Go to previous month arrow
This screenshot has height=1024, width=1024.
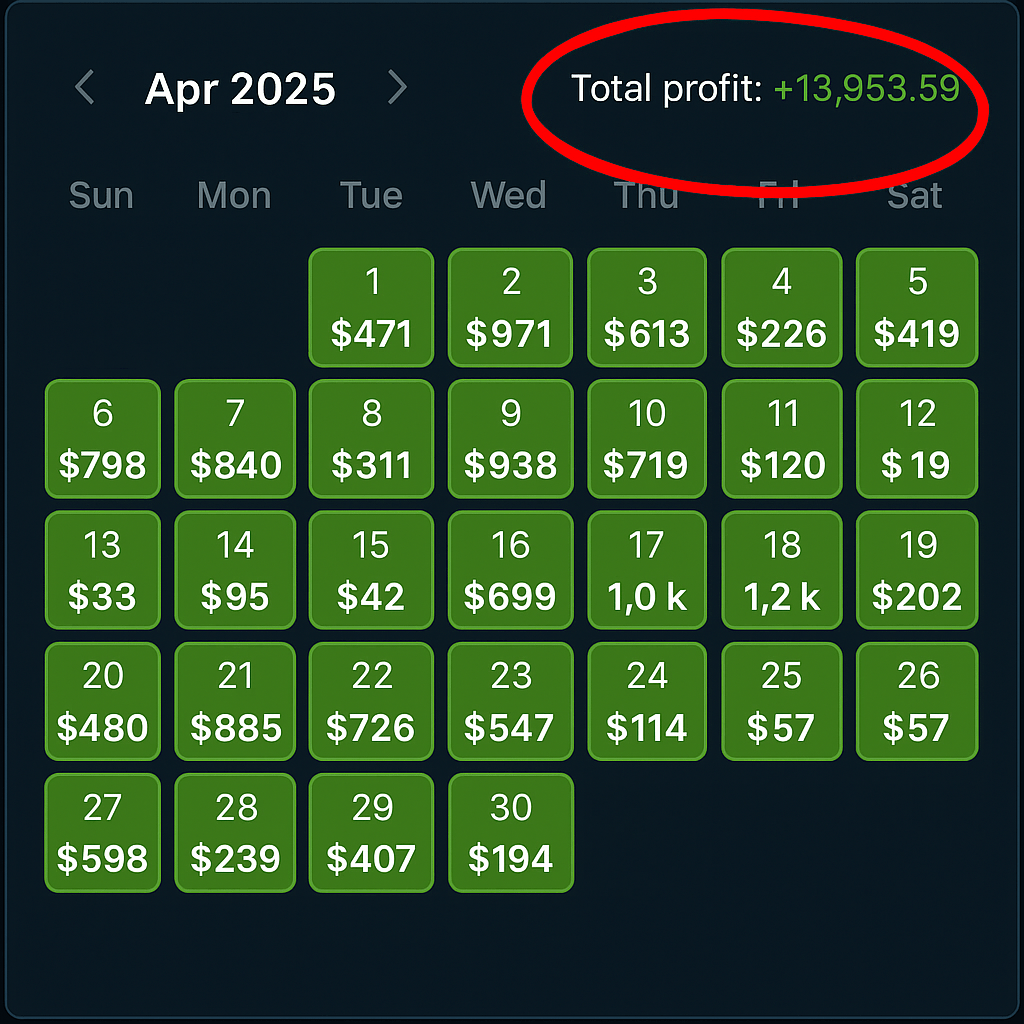[x=85, y=88]
